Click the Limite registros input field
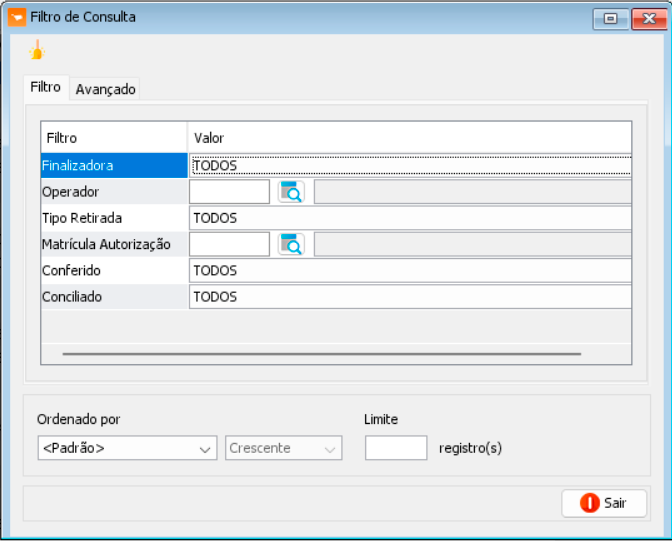Viewport: 672px width, 541px height. point(396,448)
